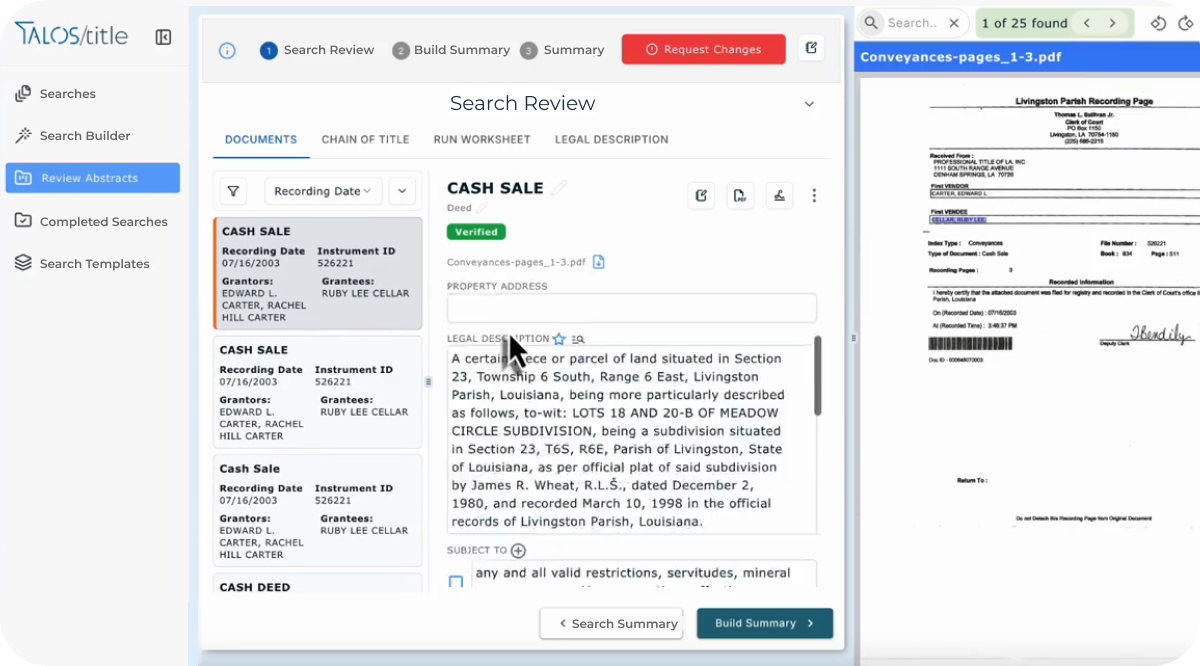This screenshot has height=666, width=1200.
Task: Open the file icon next to Conveyances-pages_1-3.pdf
Action: point(598,261)
